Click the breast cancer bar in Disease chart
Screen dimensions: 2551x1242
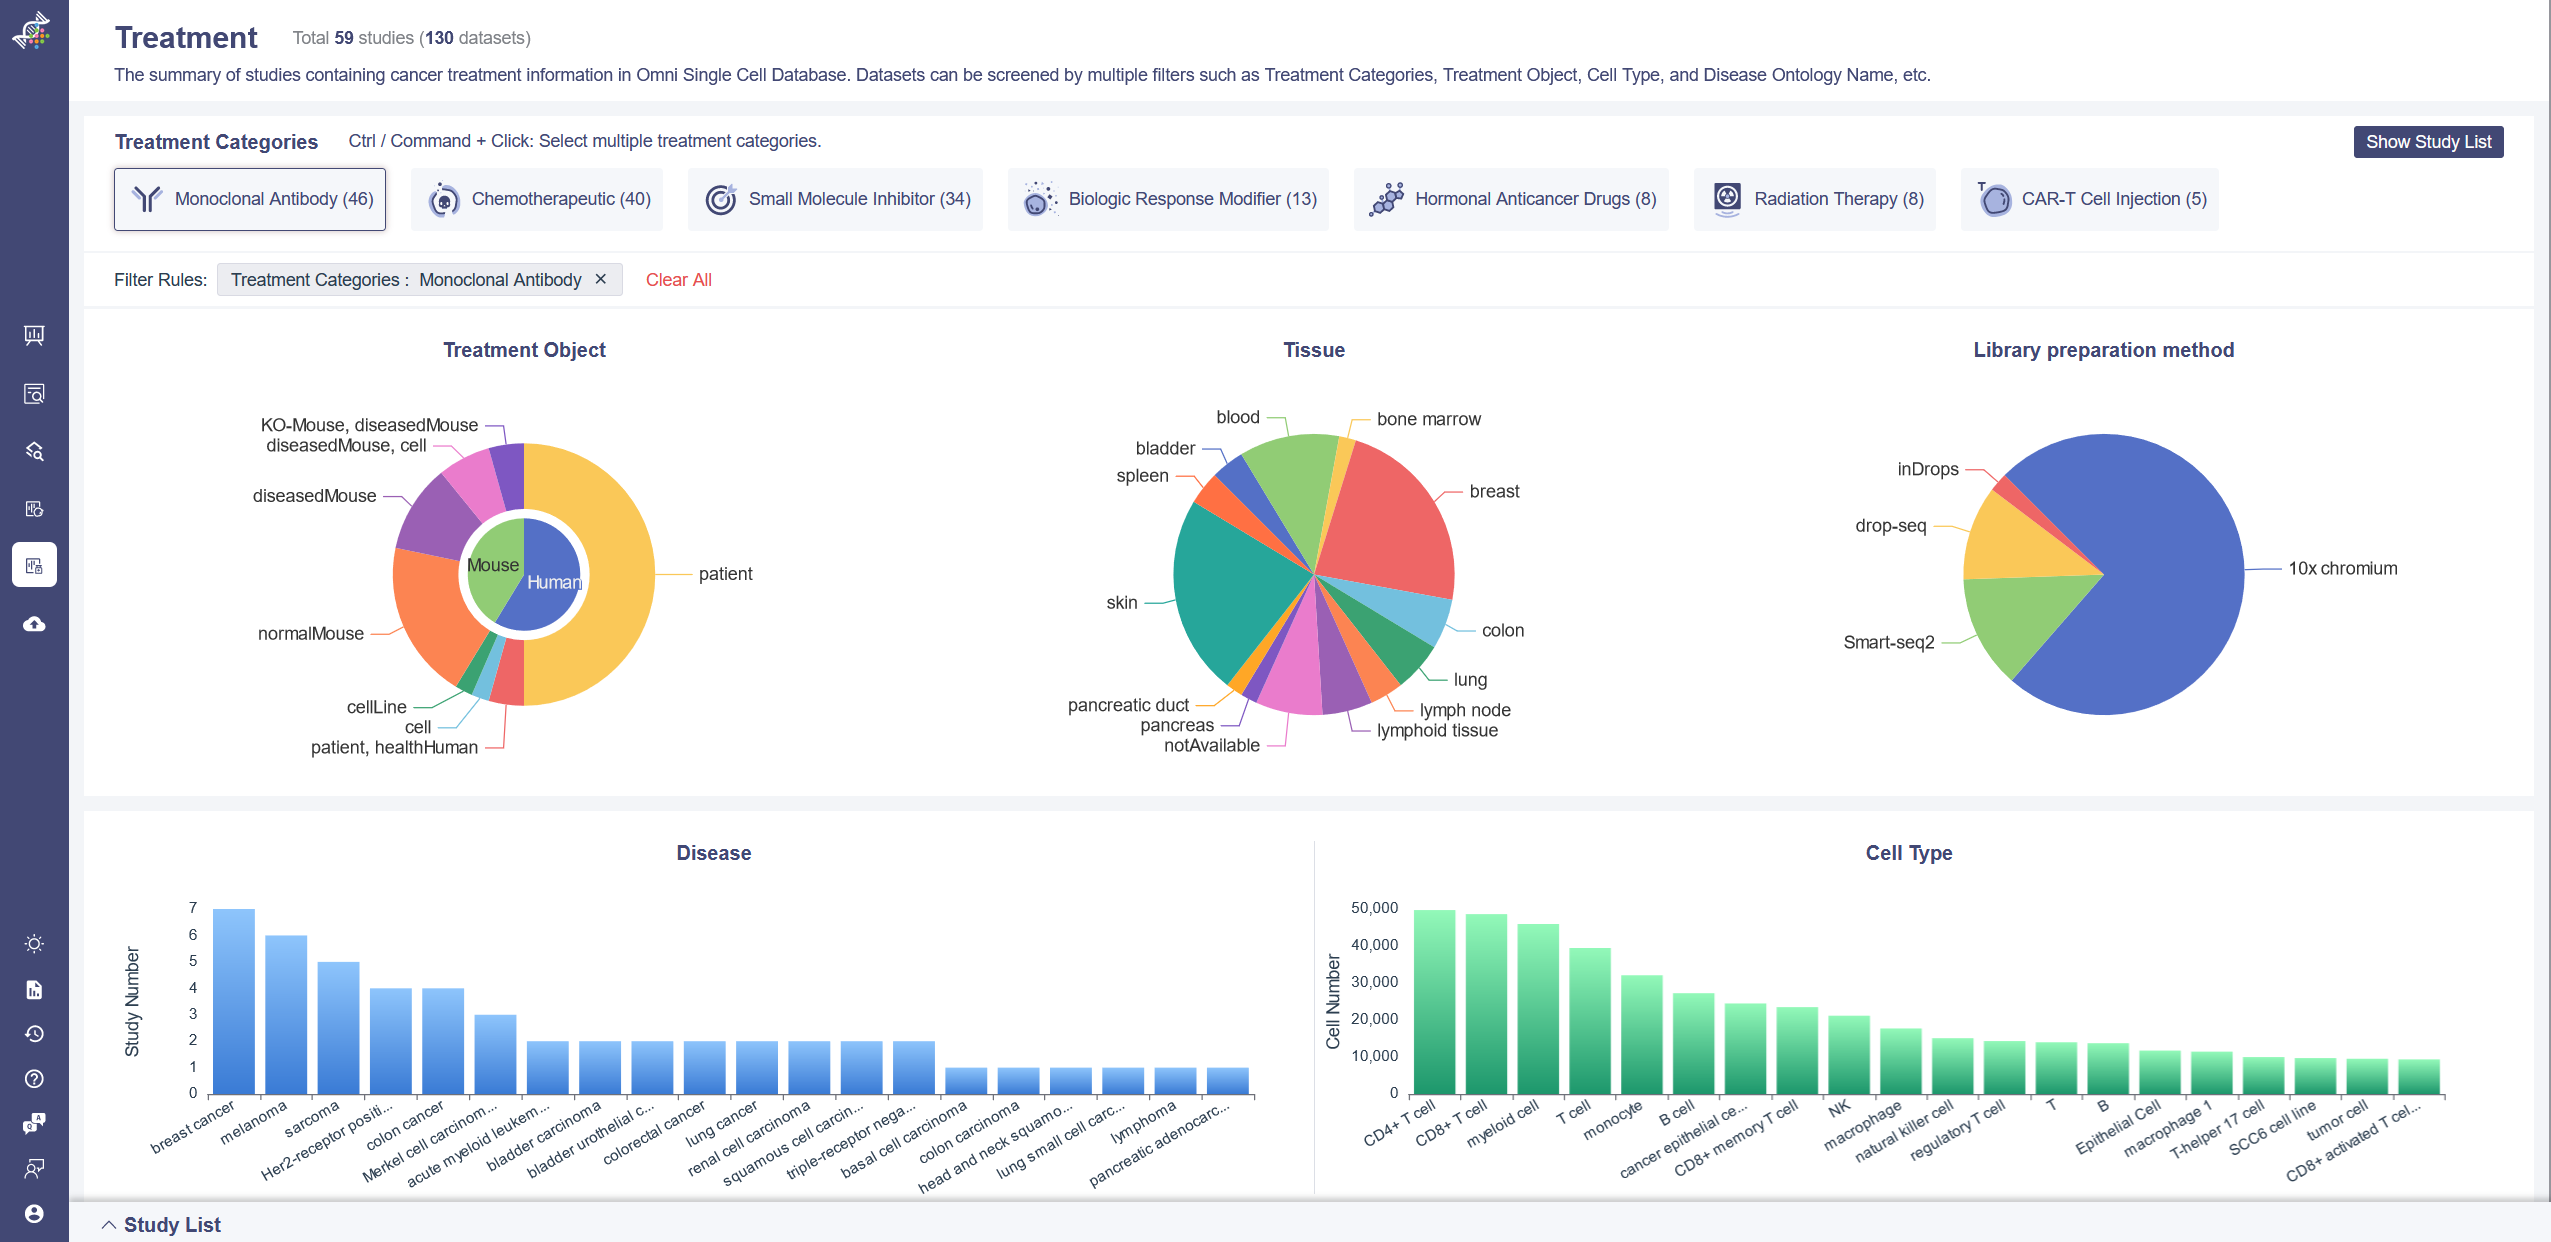(234, 1001)
